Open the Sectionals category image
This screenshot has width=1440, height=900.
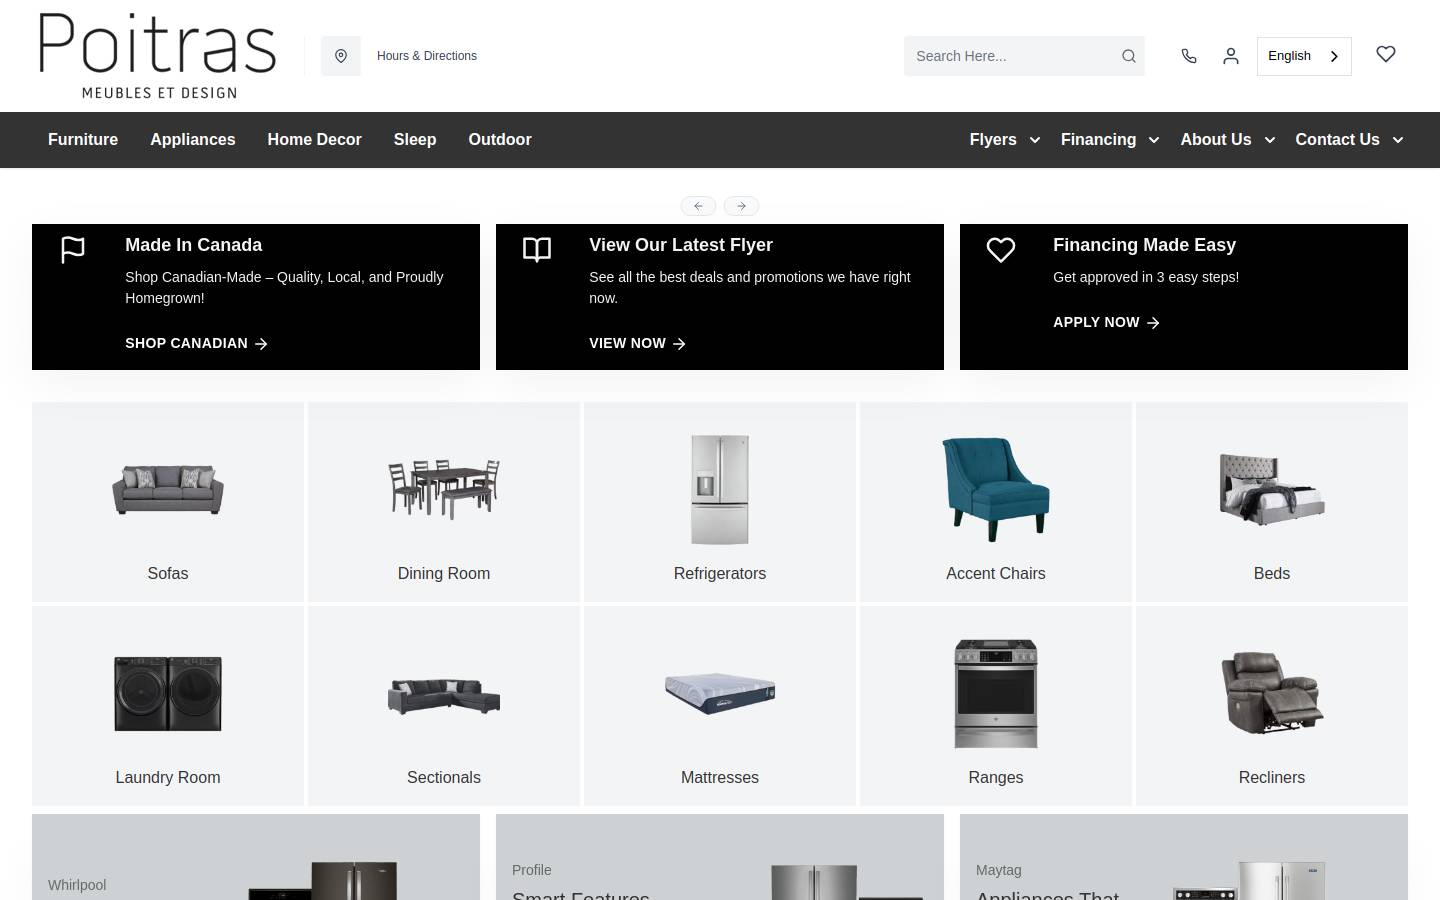click(444, 696)
